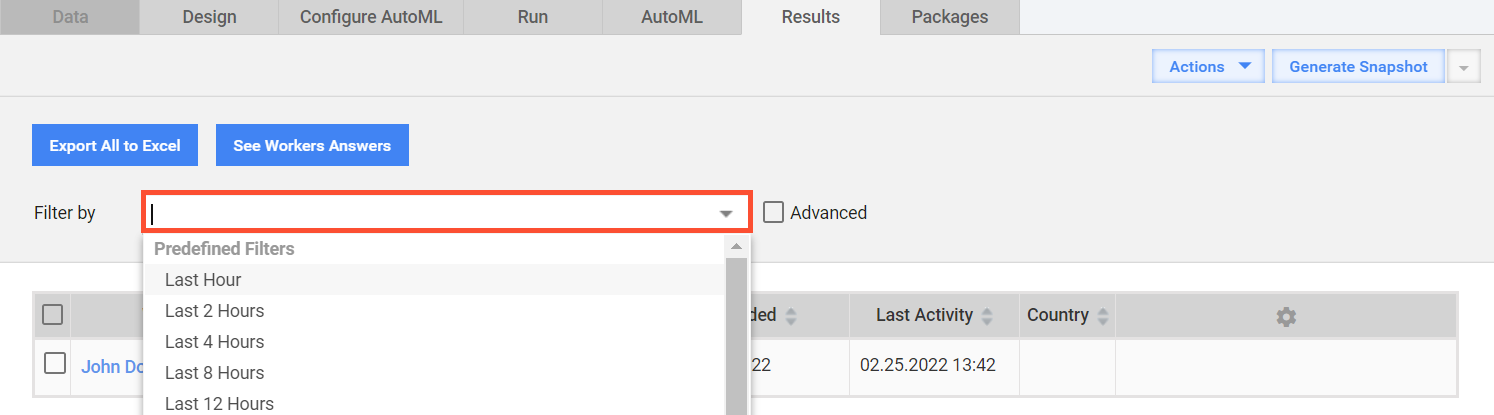1494x415 pixels.
Task: Collapse the Filter by combo box arrow
Action: coord(726,213)
